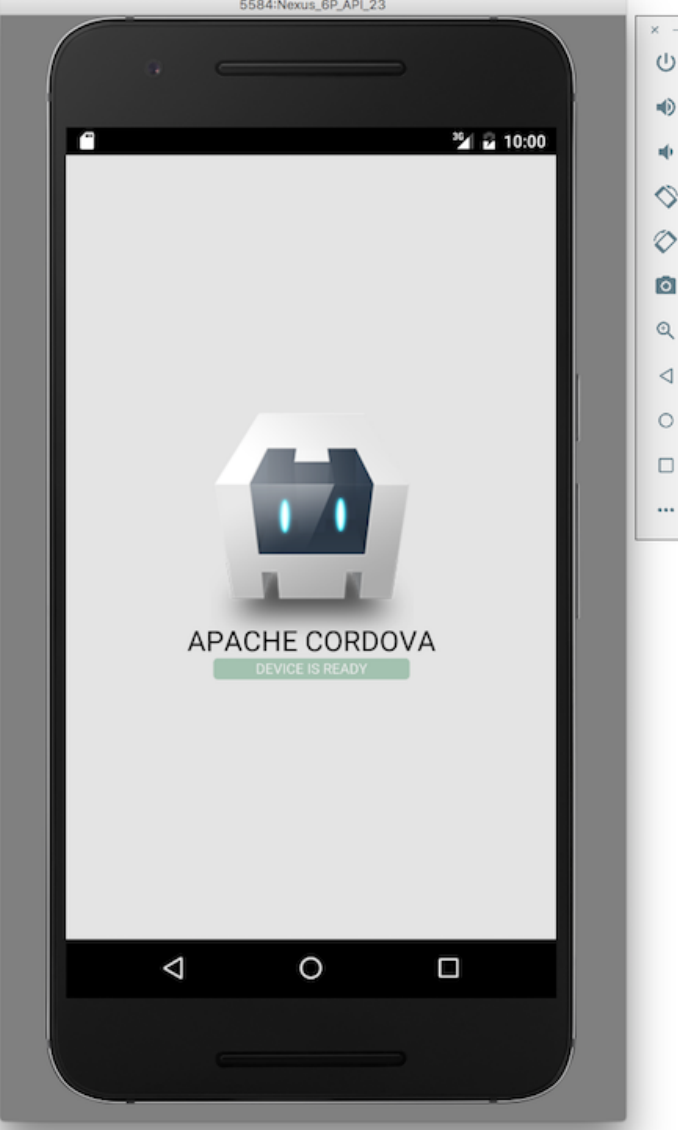Tap the SD card notification icon in the status bar

86,141
